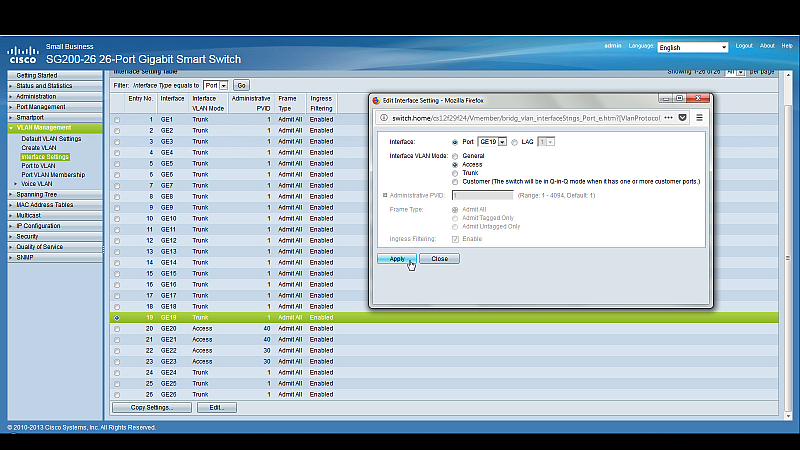Select the GE1 row radio button
800x450 pixels.
tap(117, 120)
